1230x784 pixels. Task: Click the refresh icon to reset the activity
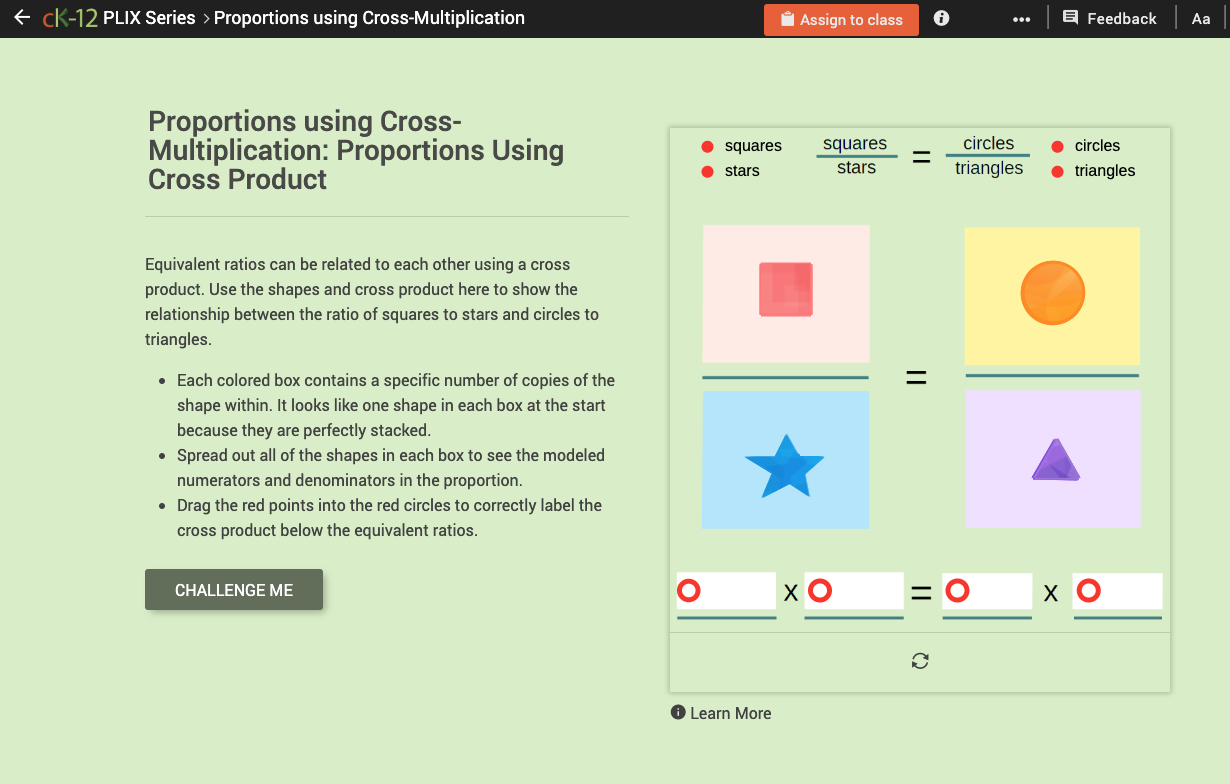pos(919,661)
